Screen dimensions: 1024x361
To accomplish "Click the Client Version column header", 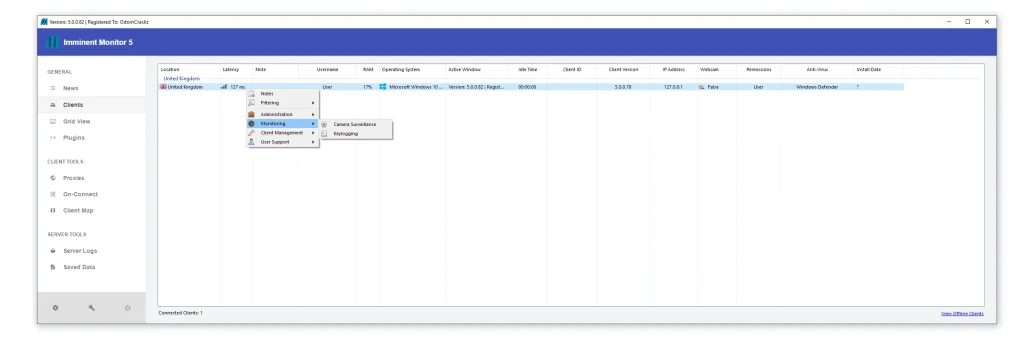I will pyautogui.click(x=623, y=69).
